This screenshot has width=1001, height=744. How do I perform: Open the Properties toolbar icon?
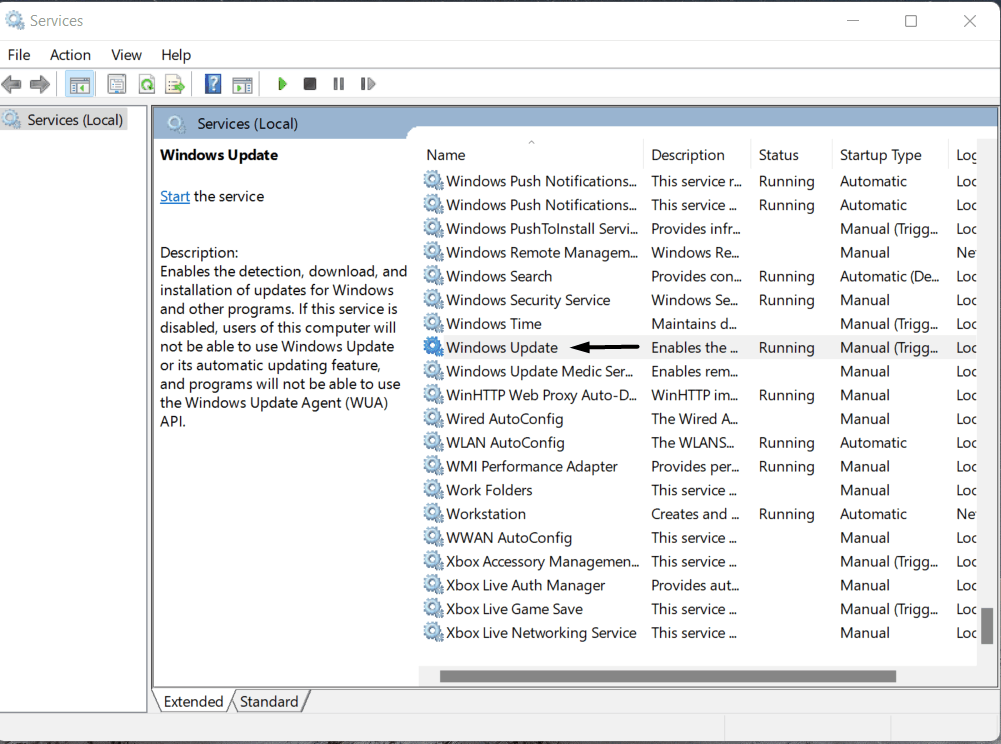coord(117,84)
